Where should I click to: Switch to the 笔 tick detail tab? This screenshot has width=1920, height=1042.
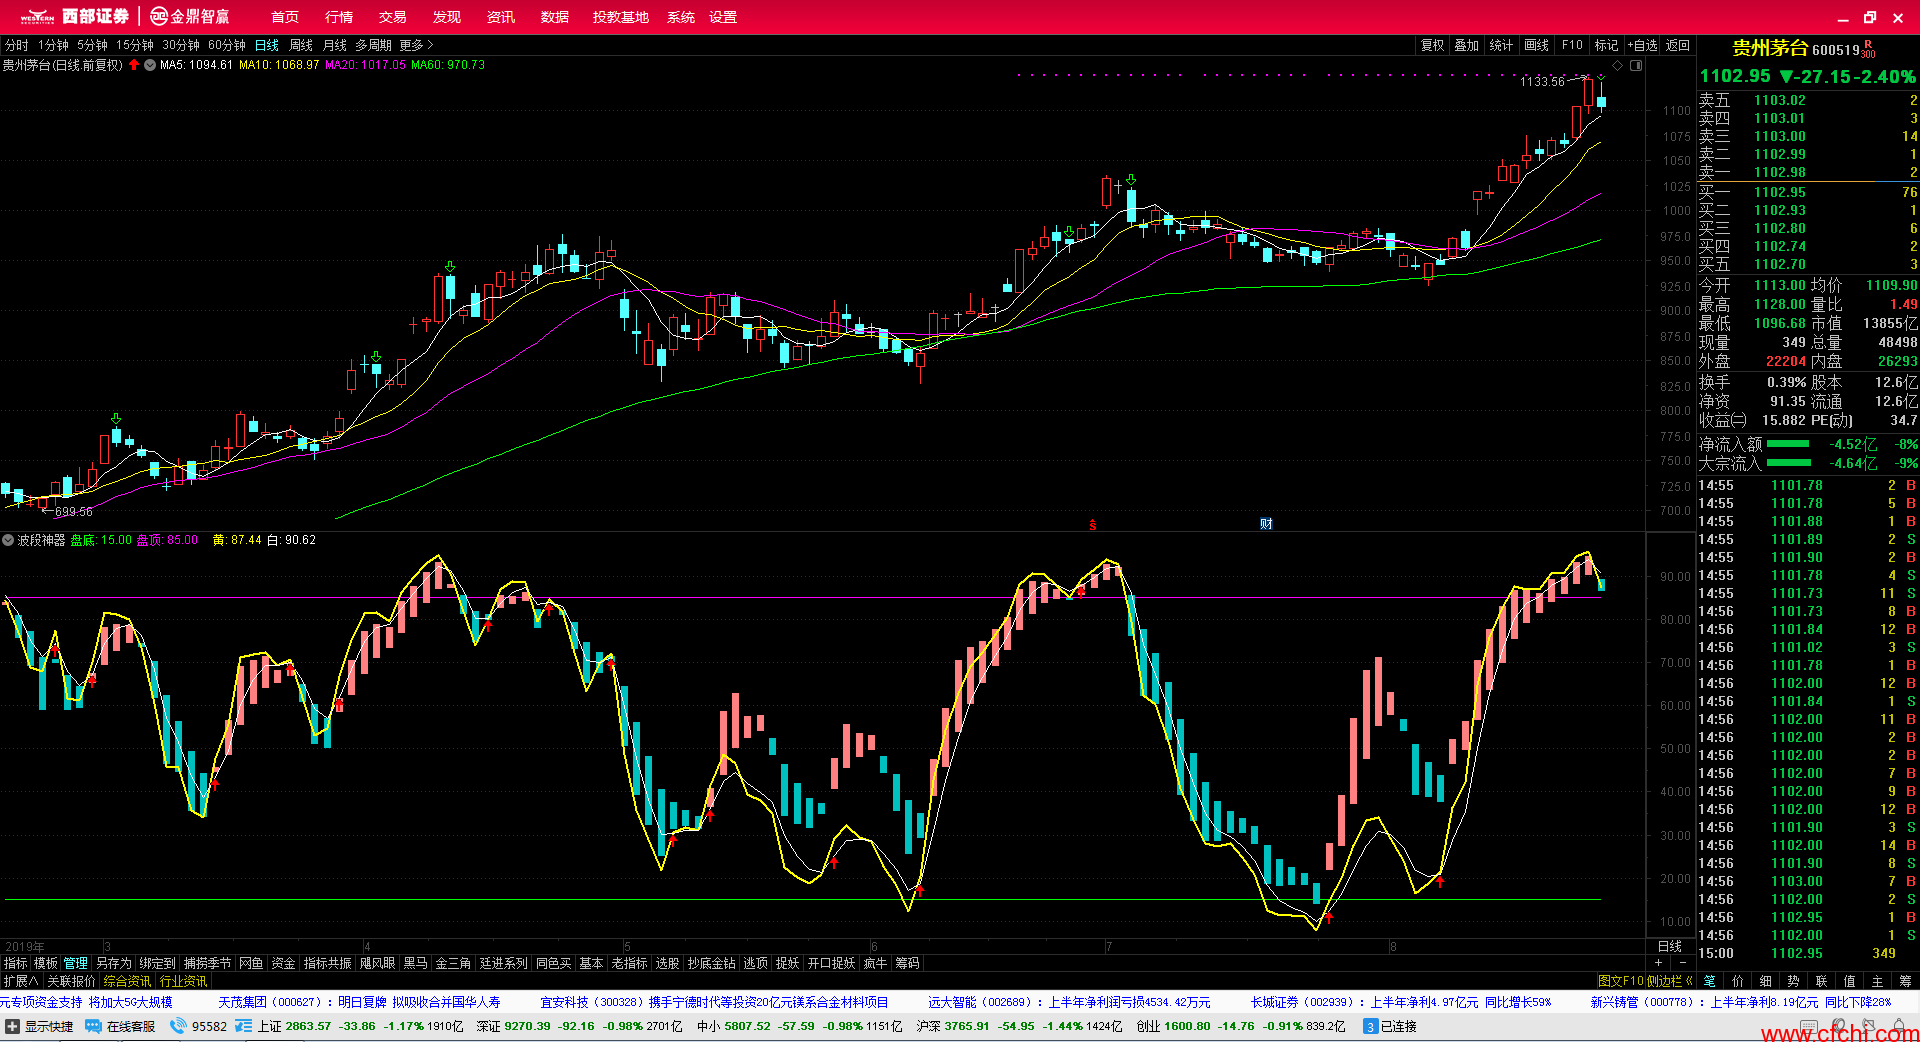[x=1709, y=981]
